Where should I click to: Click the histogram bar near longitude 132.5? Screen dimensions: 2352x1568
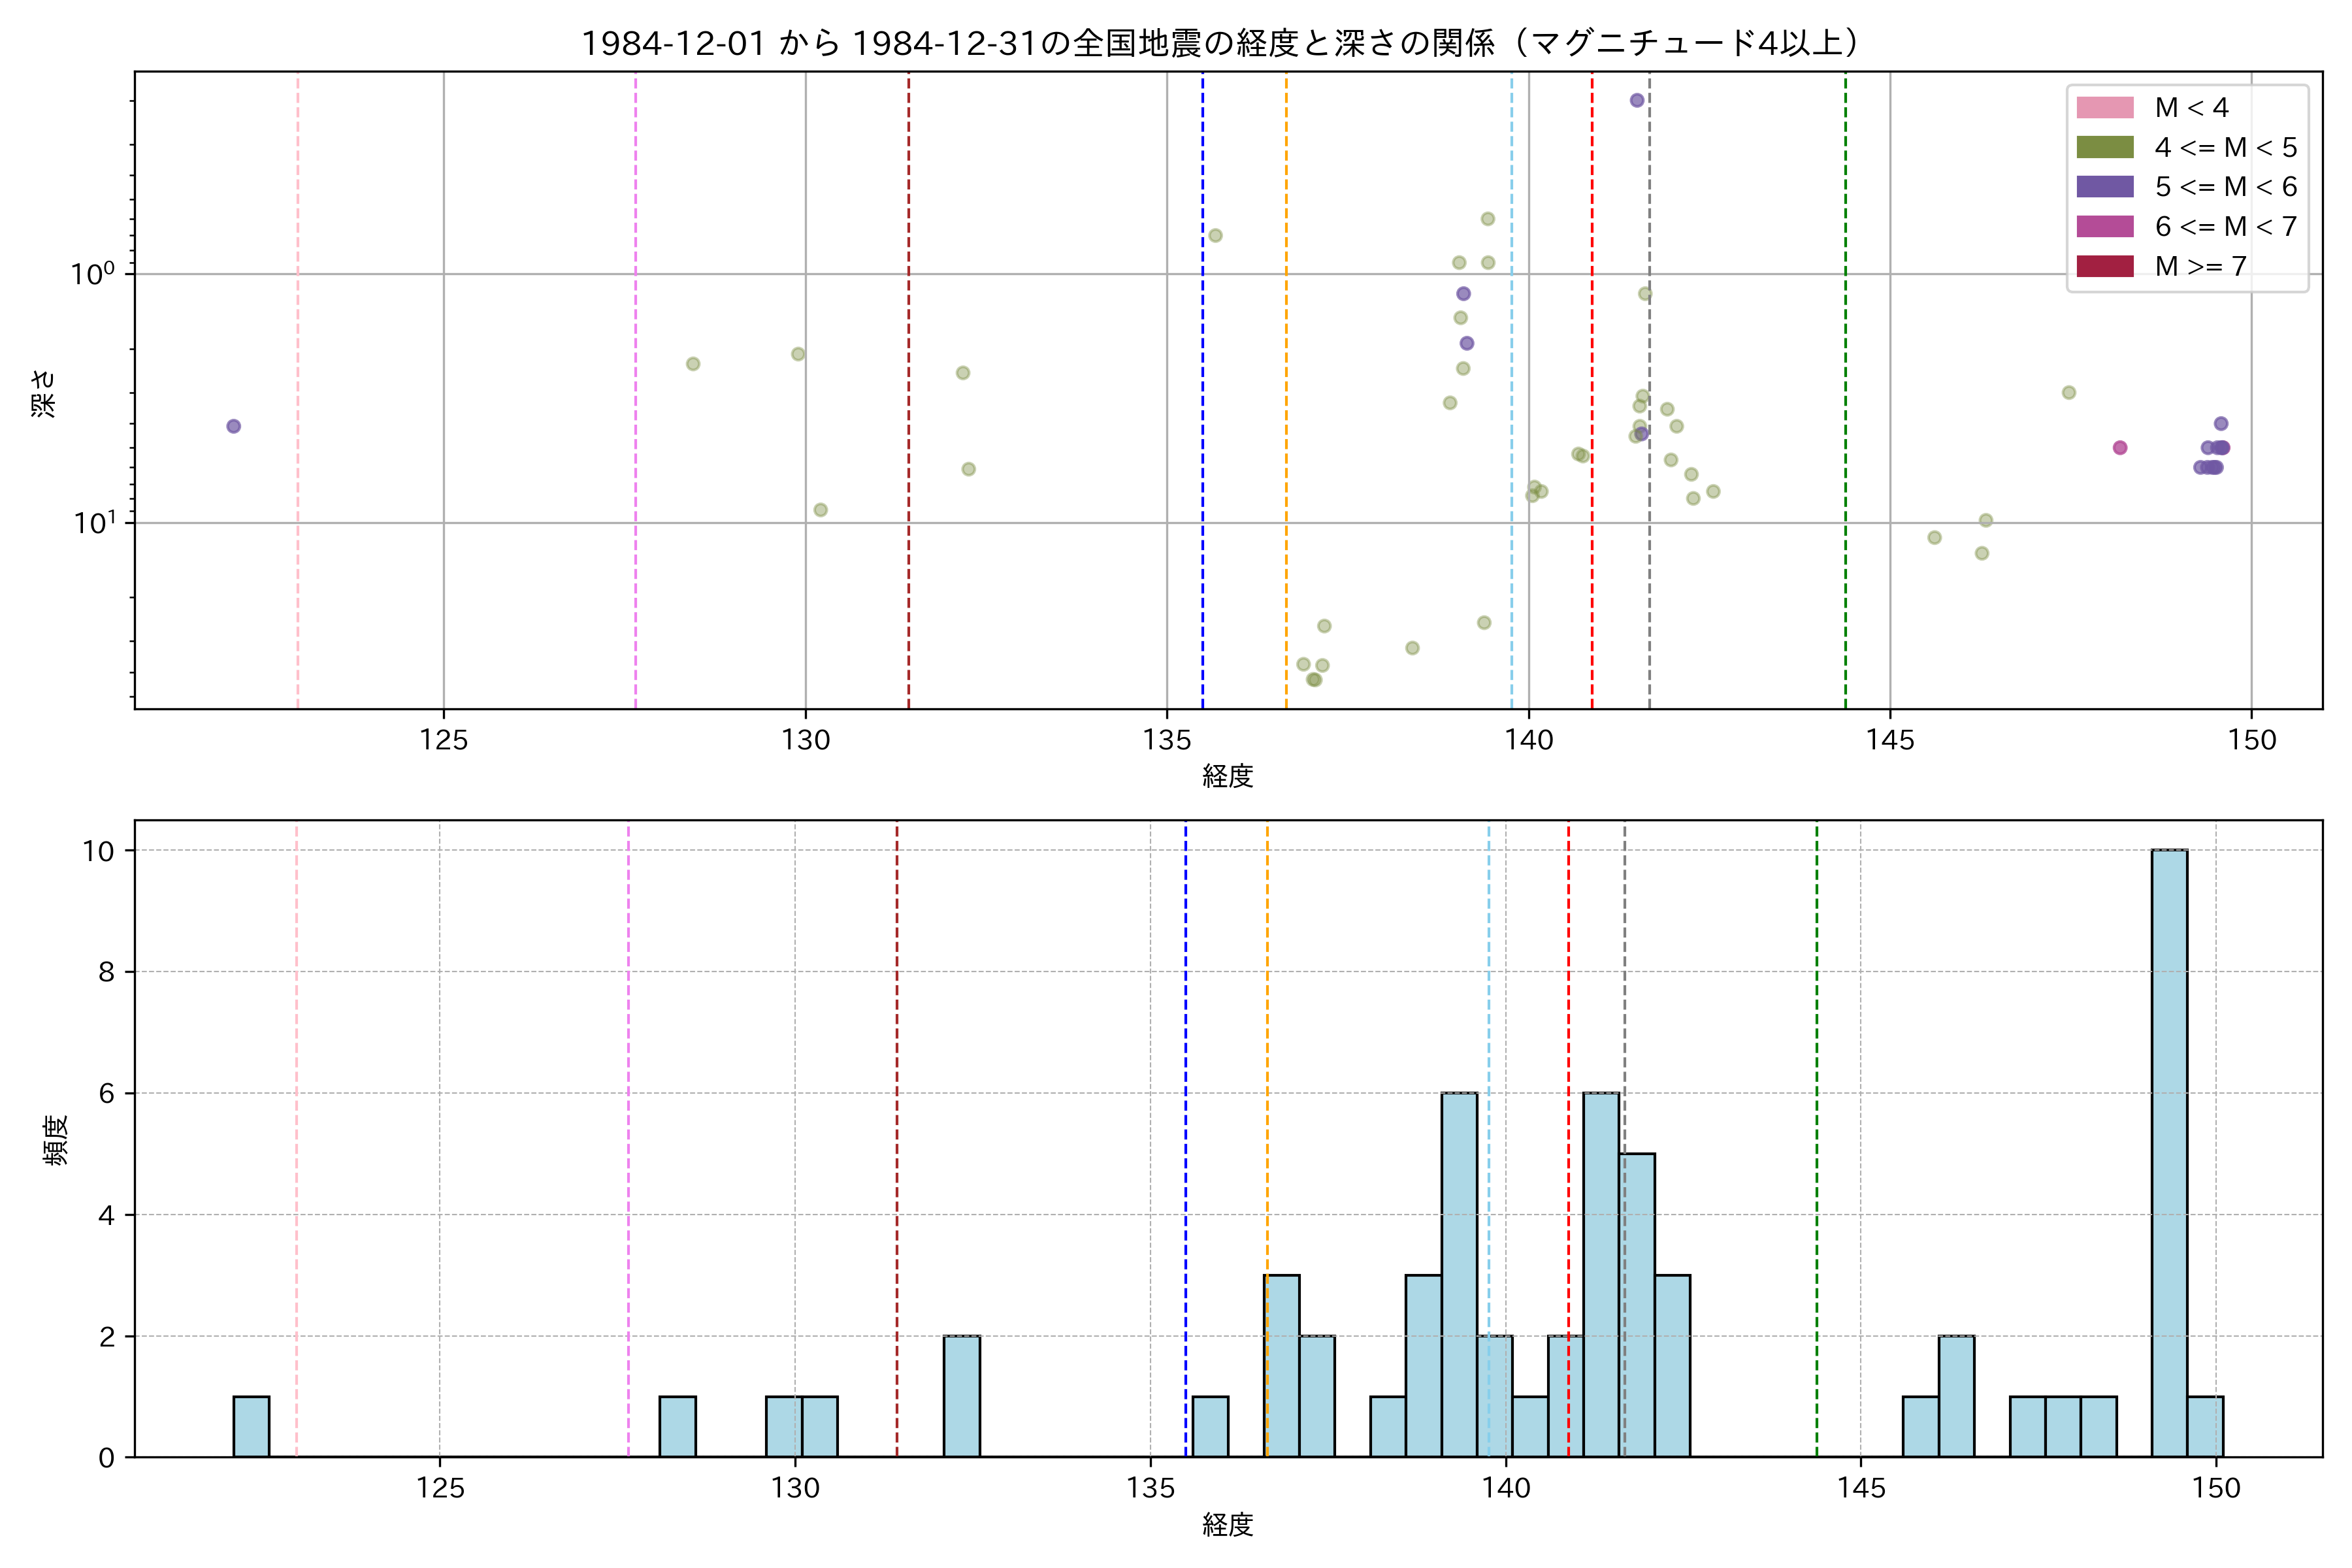point(961,1396)
